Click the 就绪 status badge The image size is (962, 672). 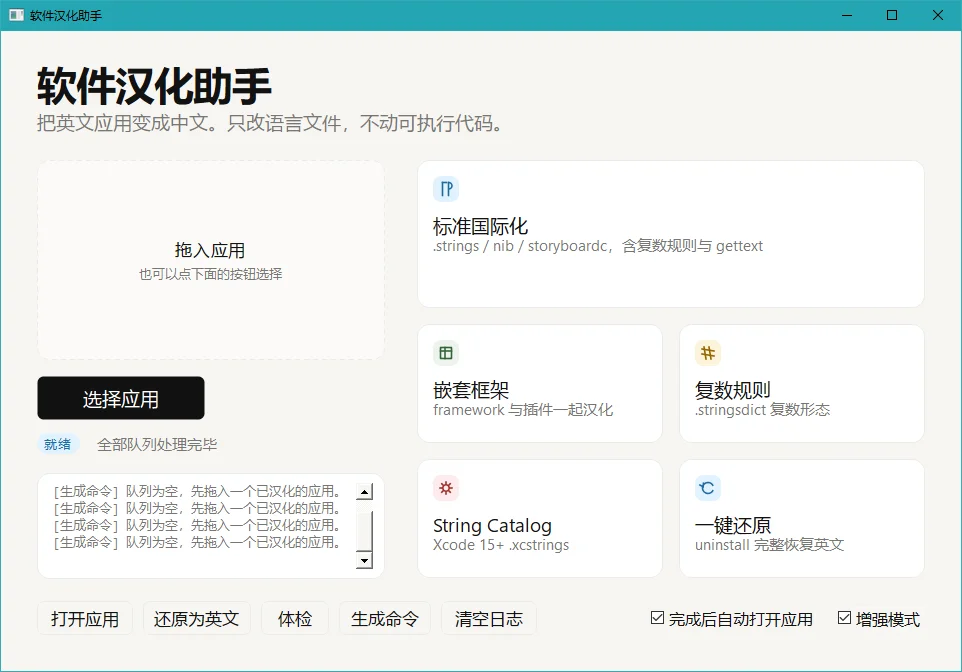click(58, 444)
